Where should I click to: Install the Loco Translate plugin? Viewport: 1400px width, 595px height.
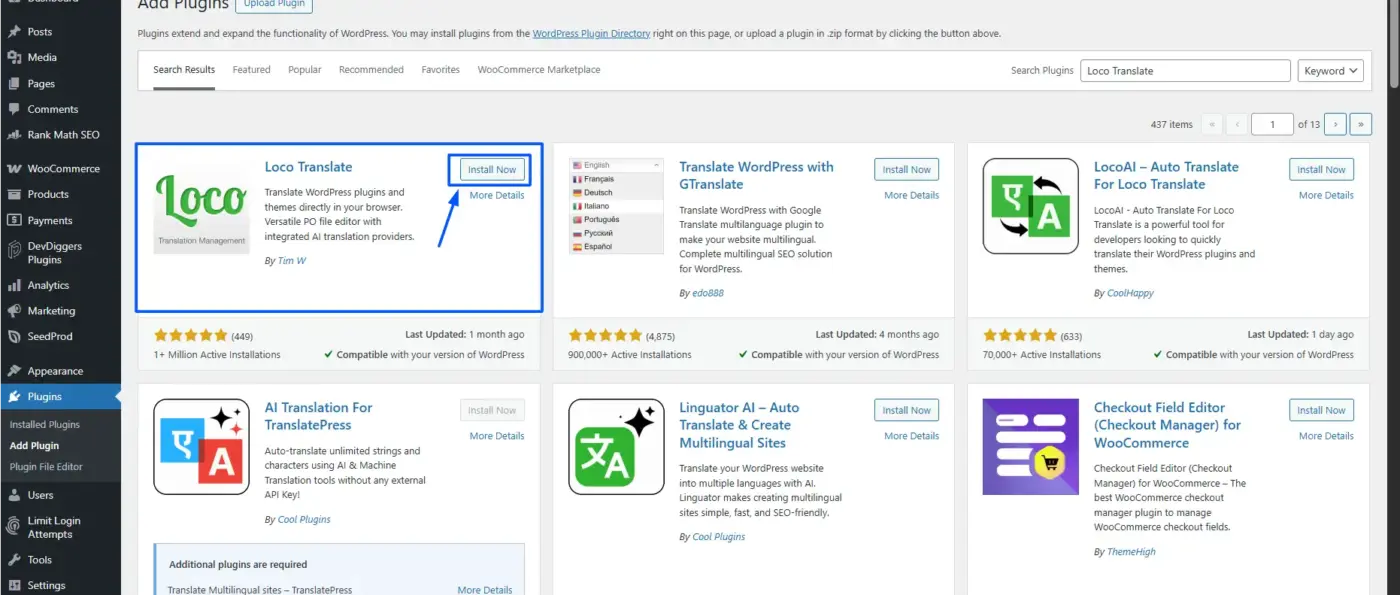(492, 170)
